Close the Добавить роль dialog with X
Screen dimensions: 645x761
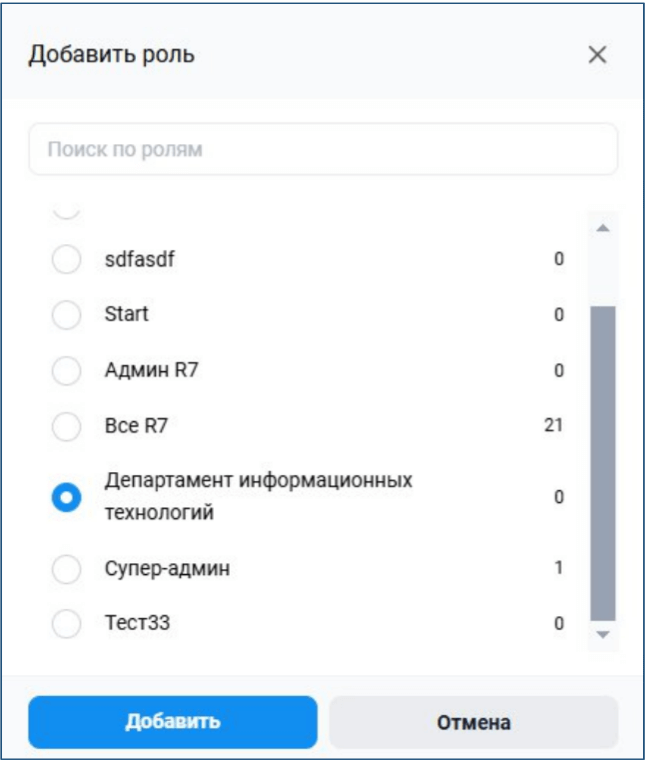point(597,54)
